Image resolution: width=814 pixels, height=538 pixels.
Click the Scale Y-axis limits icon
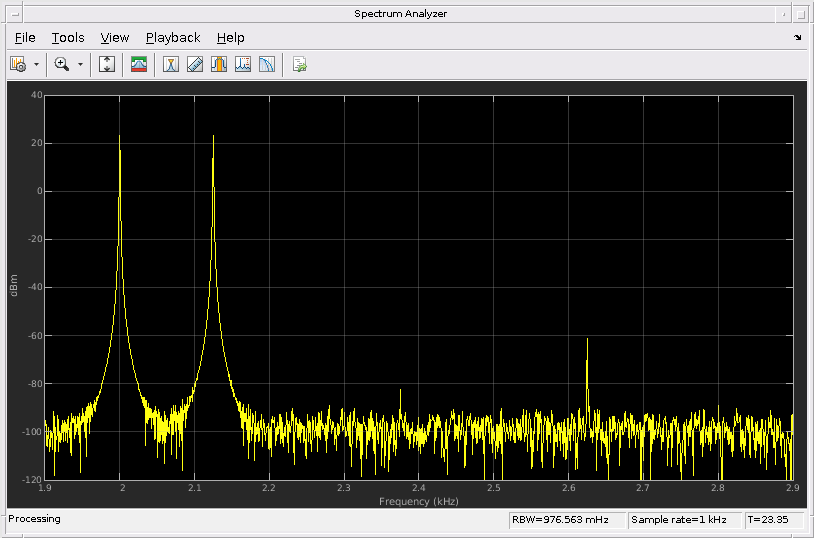coord(108,65)
